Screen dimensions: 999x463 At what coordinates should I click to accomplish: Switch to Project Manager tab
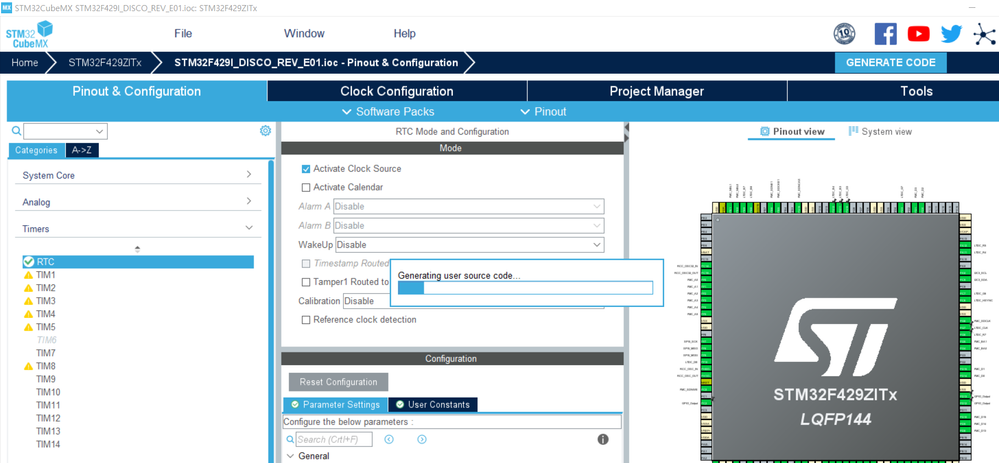(657, 91)
